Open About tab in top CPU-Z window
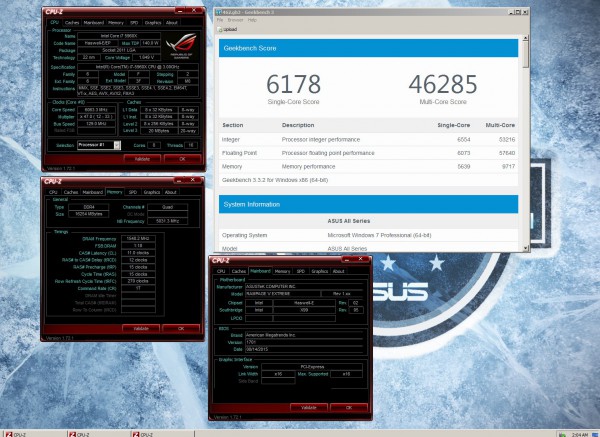600x437 pixels. coord(171,23)
